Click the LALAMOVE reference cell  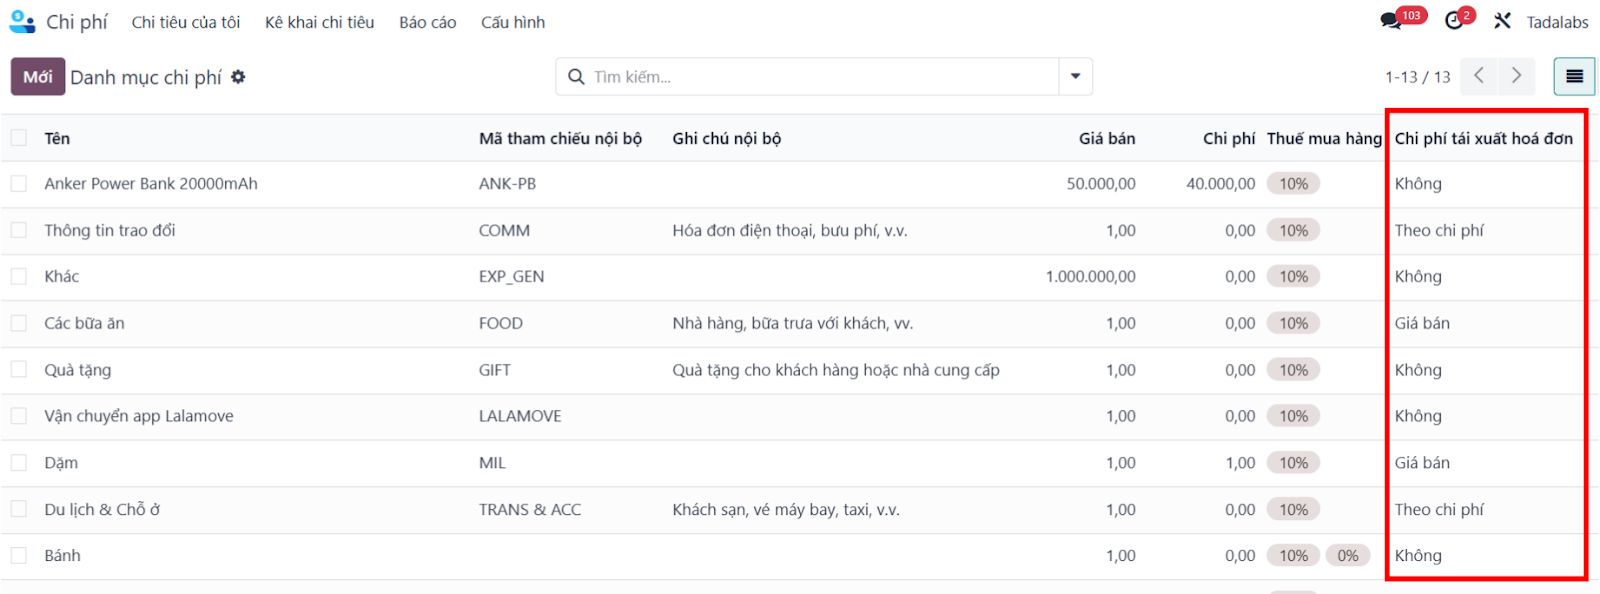coord(520,416)
